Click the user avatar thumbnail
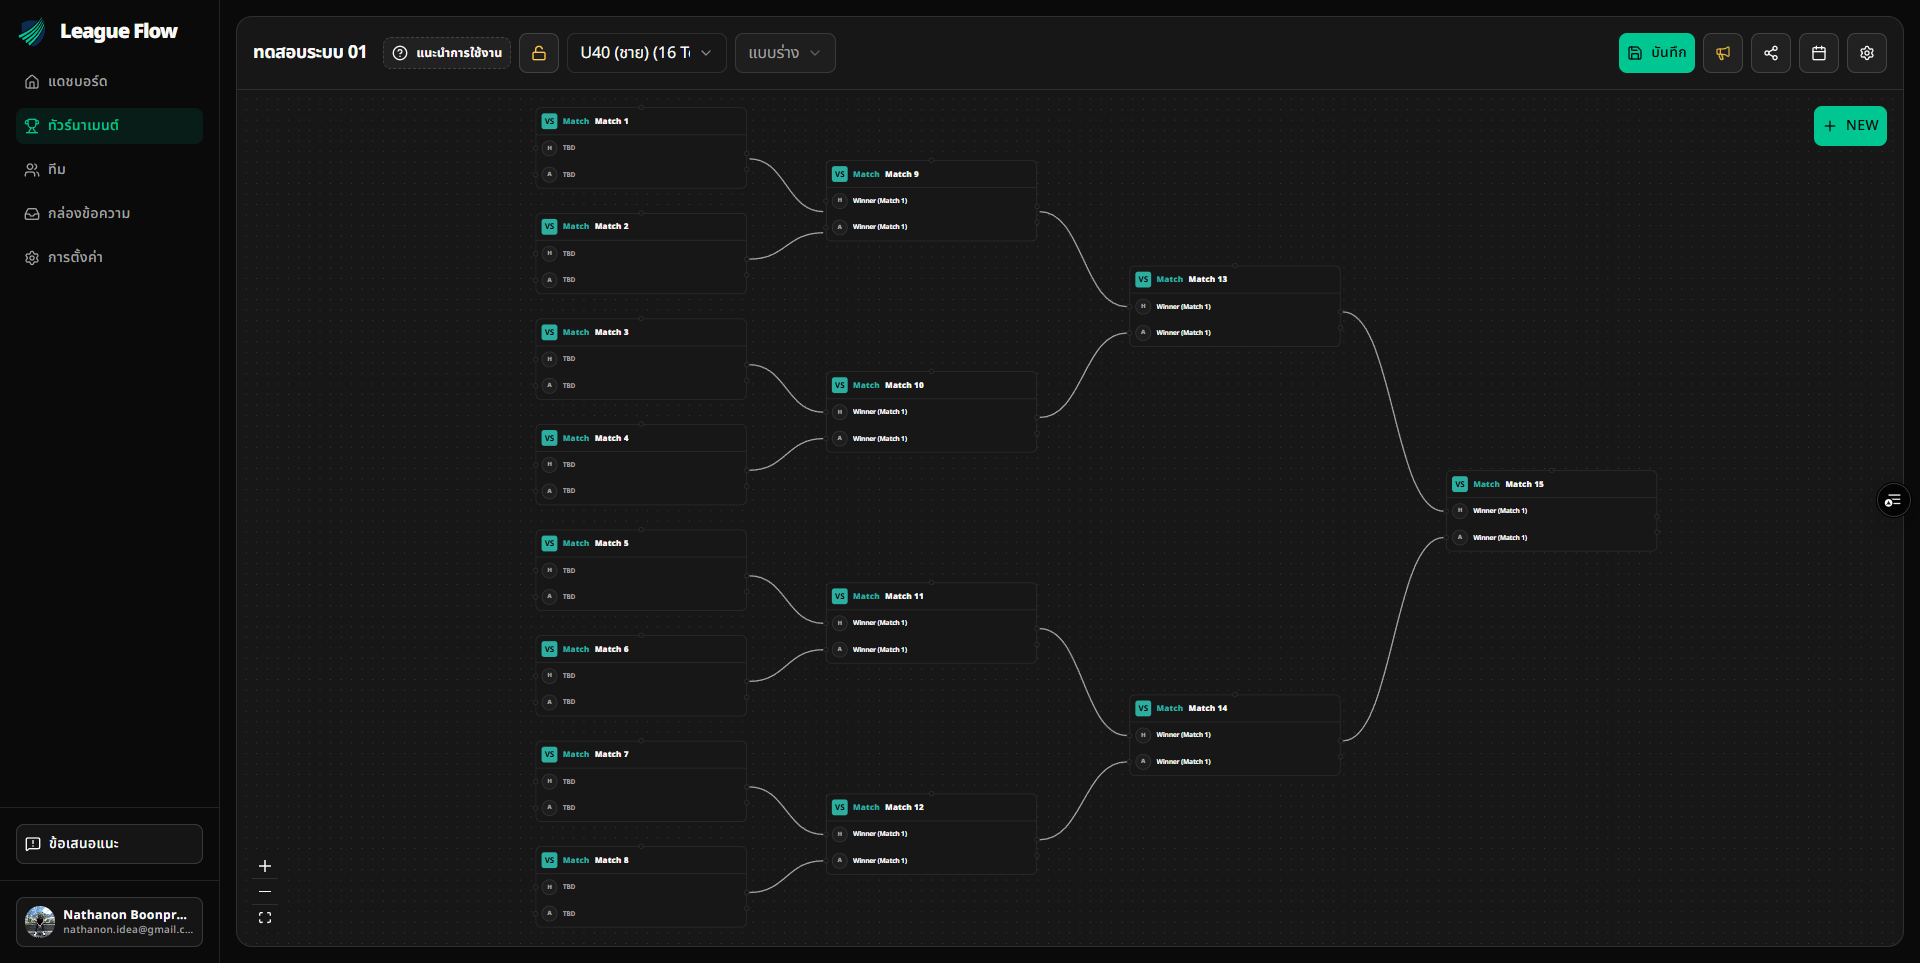Viewport: 1920px width, 963px height. coord(40,921)
